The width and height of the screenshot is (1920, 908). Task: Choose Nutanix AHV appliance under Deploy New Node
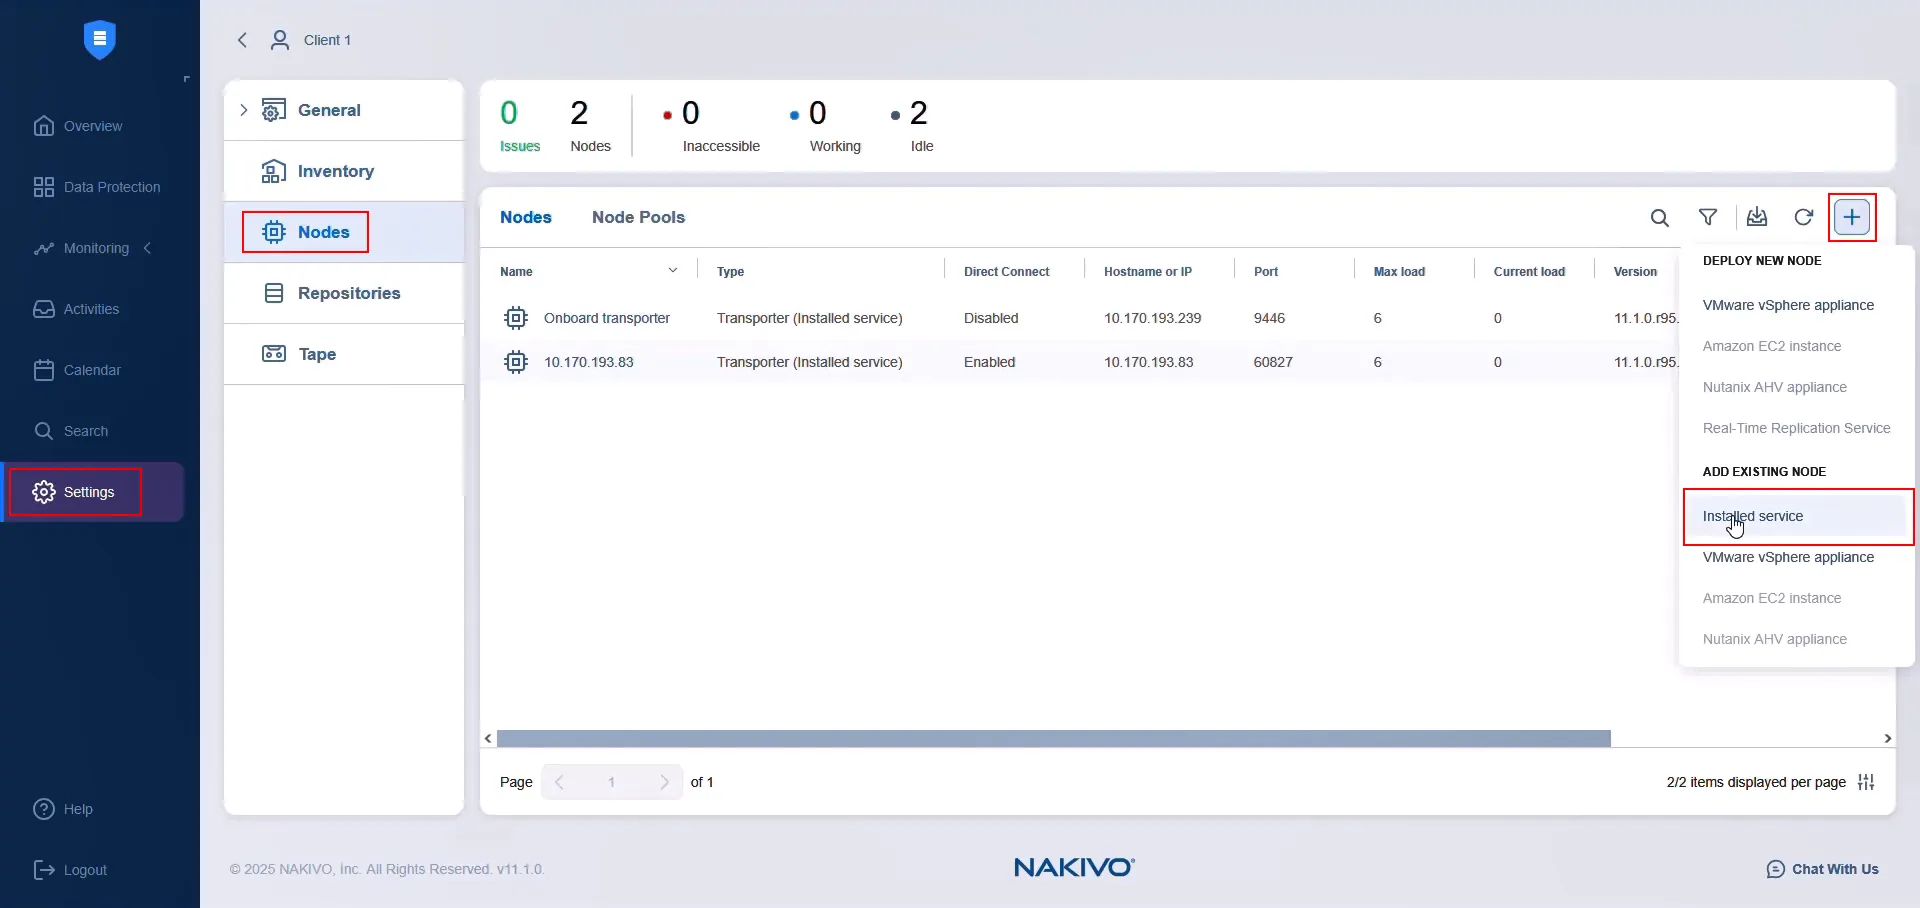(x=1774, y=387)
